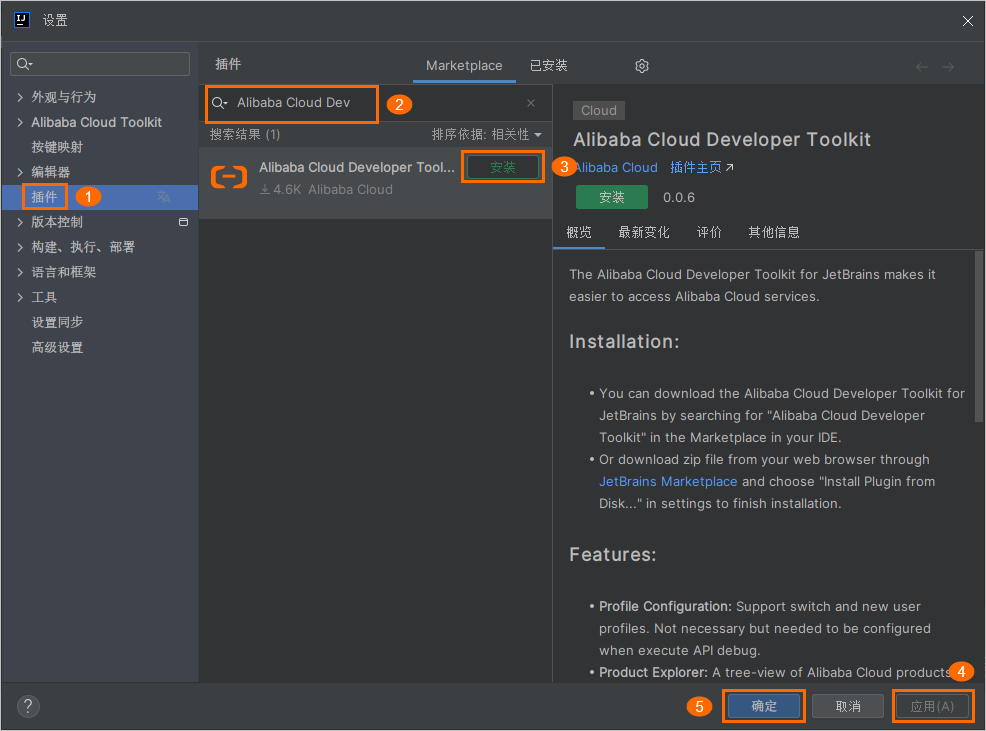Viewport: 986px width, 731px height.
Task: Follow the JetBrains Marketplace link
Action: pos(668,481)
